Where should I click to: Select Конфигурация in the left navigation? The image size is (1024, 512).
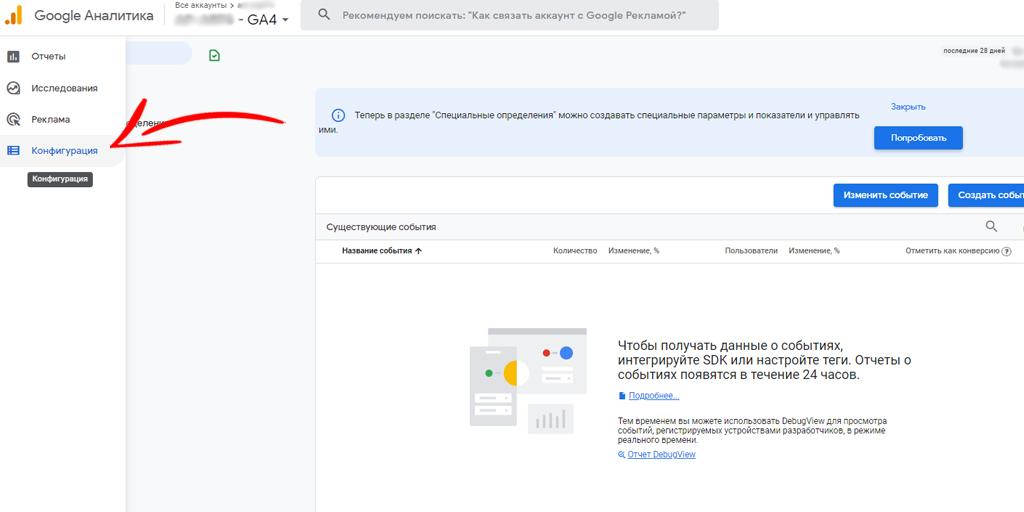click(x=64, y=151)
